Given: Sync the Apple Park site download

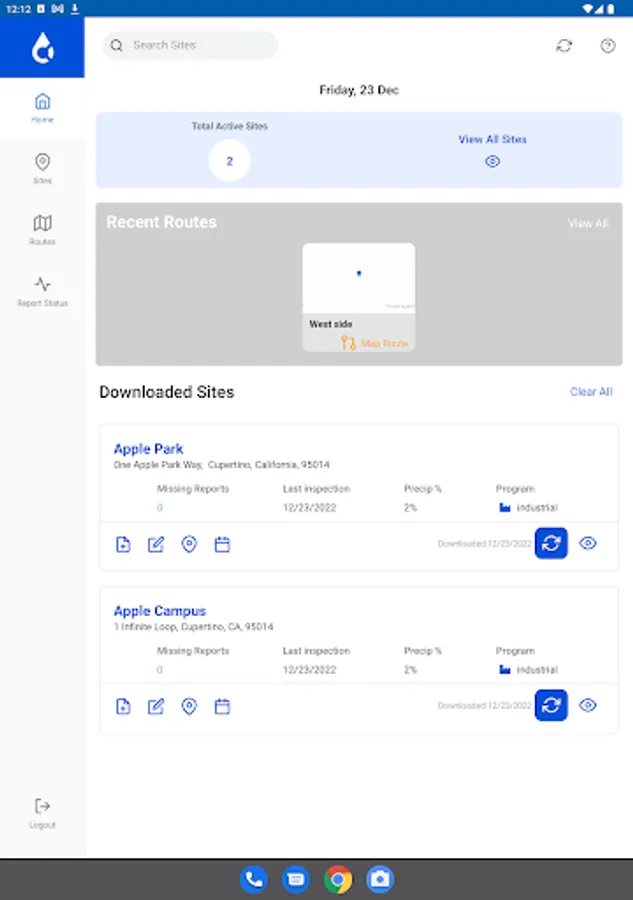Looking at the screenshot, I should [551, 543].
